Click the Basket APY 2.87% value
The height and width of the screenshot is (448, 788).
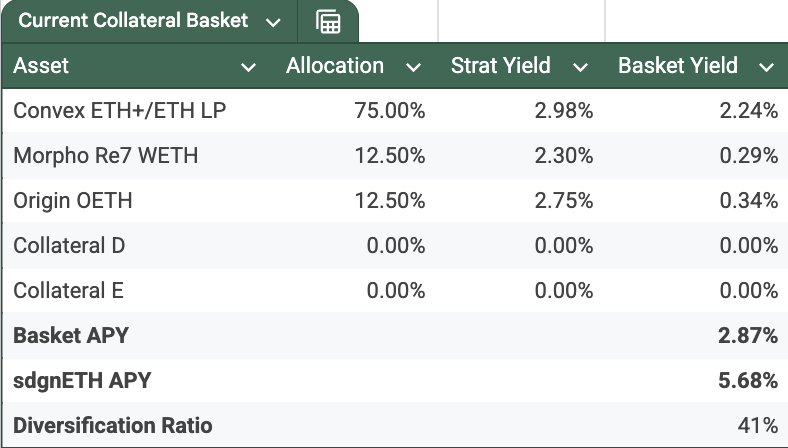click(x=748, y=336)
